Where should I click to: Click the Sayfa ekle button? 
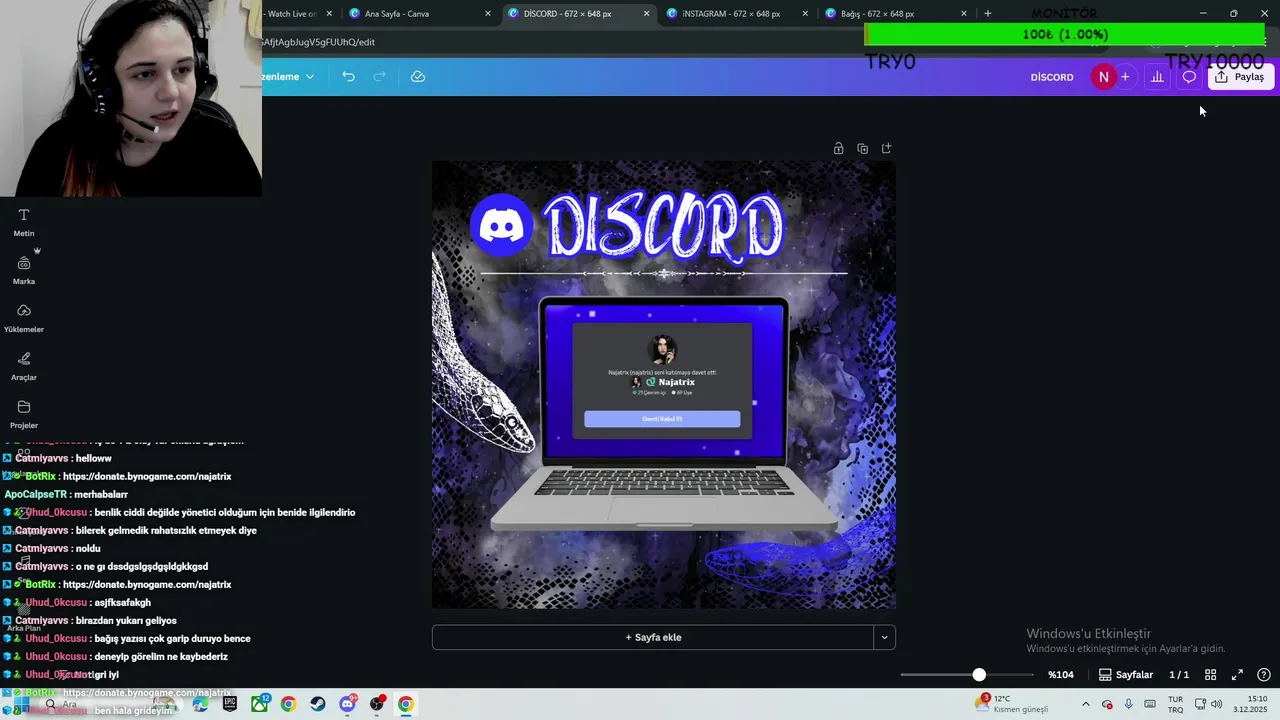pyautogui.click(x=653, y=637)
